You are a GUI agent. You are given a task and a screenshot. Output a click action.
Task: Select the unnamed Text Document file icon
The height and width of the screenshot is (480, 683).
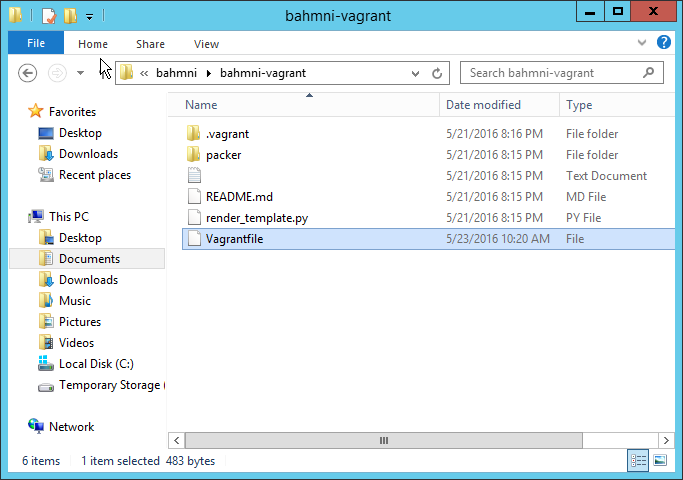tap(194, 175)
